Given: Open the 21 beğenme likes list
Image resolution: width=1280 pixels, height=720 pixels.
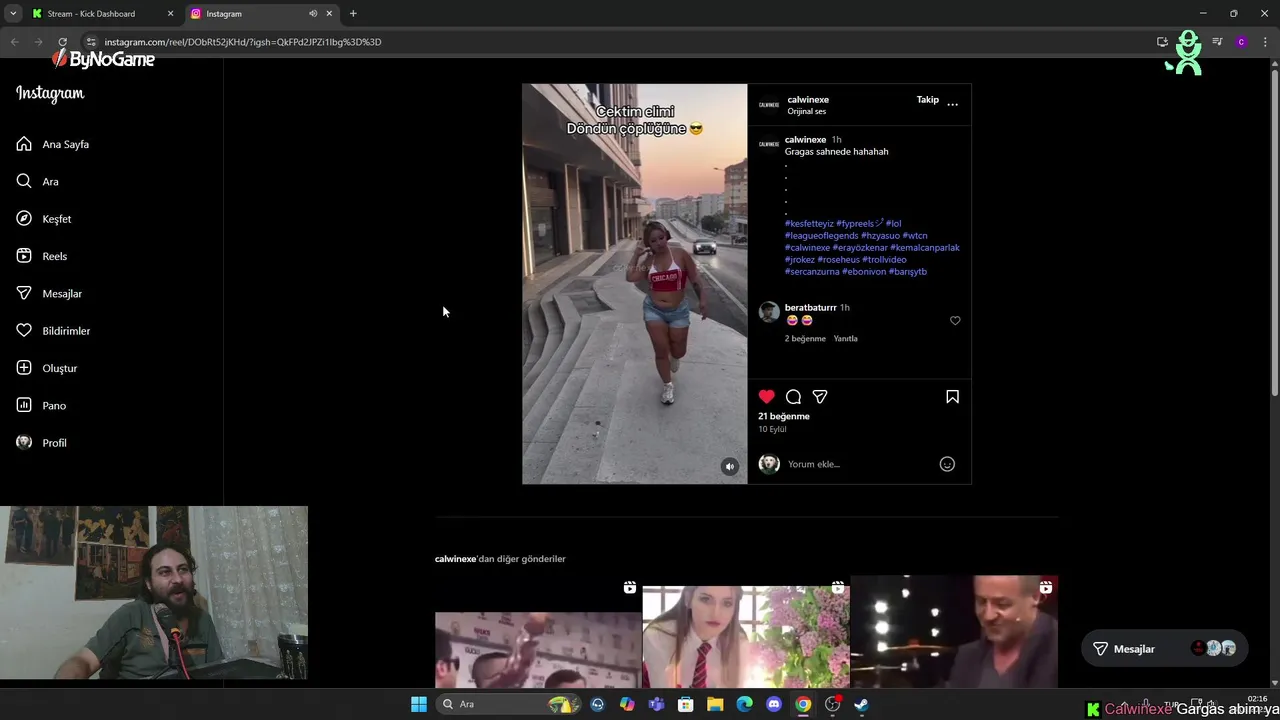Looking at the screenshot, I should [784, 416].
